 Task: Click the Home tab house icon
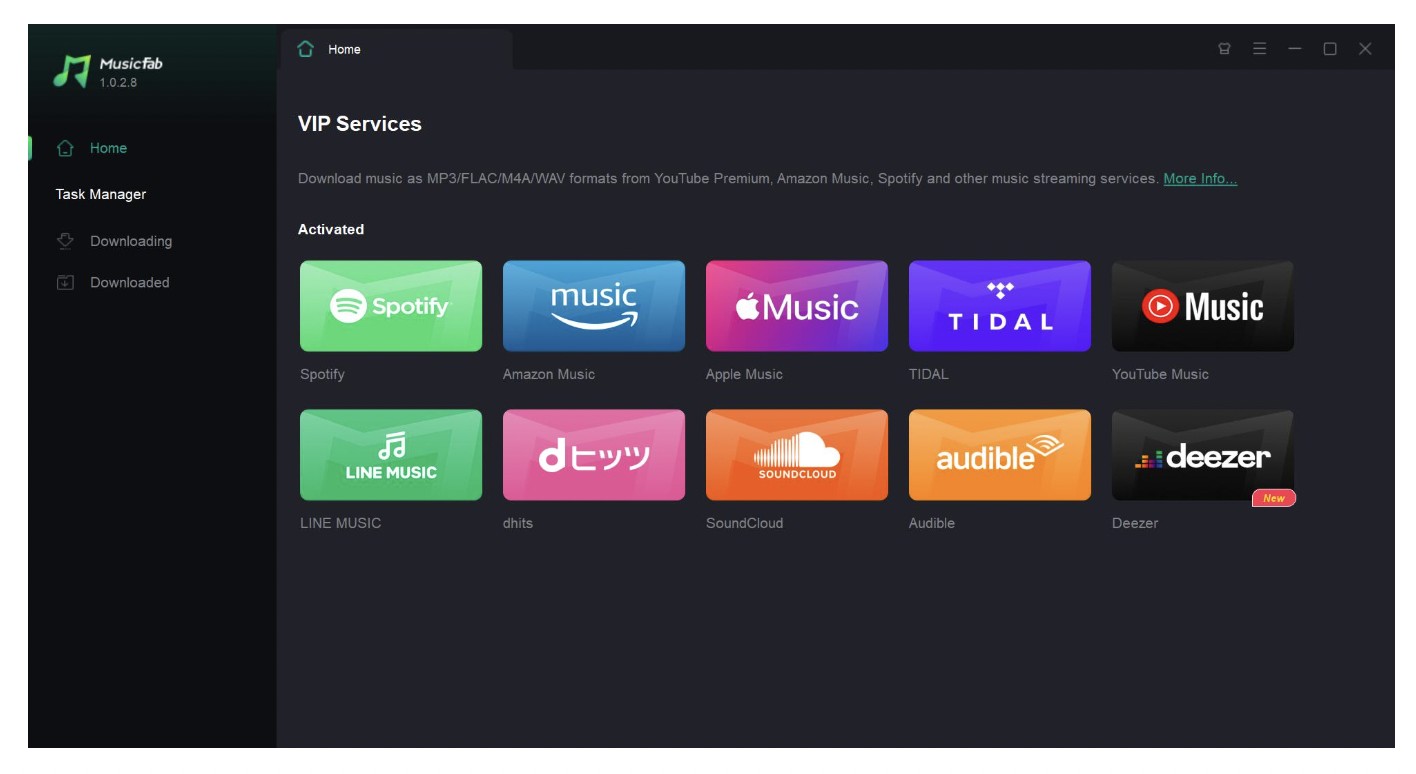point(306,49)
